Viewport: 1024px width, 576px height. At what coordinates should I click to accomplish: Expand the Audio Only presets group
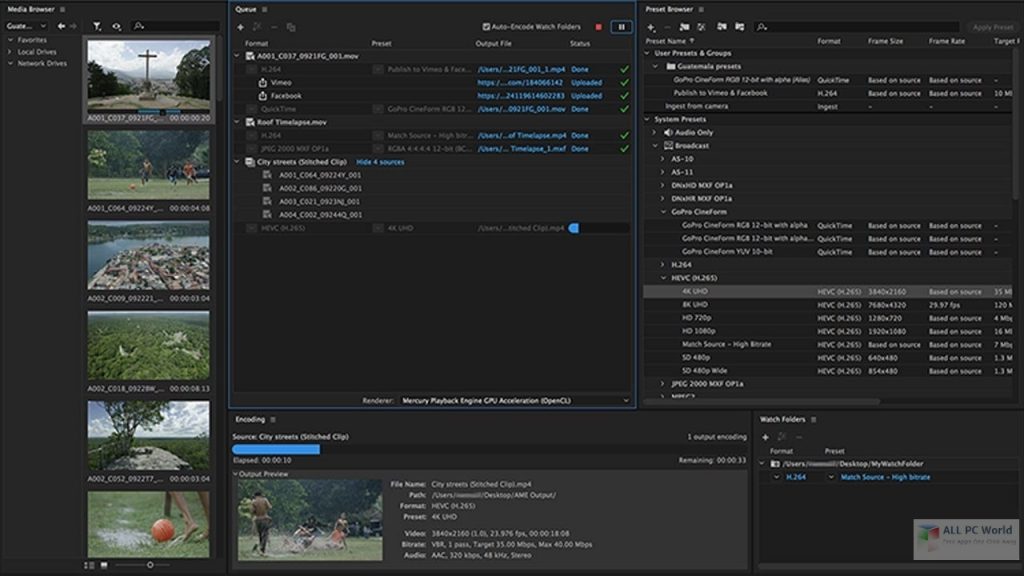coord(656,132)
